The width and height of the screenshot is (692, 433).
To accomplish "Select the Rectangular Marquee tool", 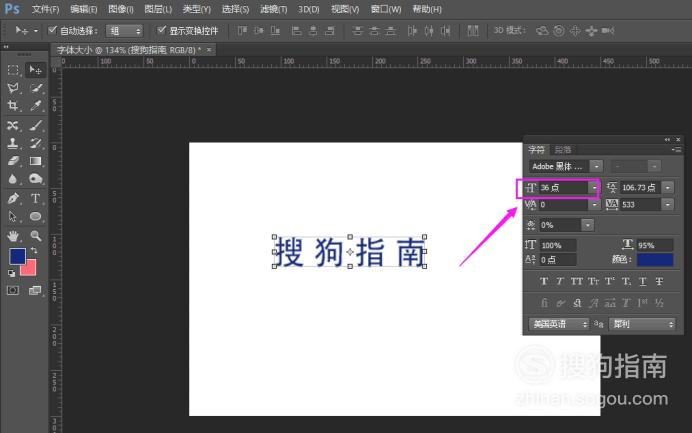I will pos(13,70).
